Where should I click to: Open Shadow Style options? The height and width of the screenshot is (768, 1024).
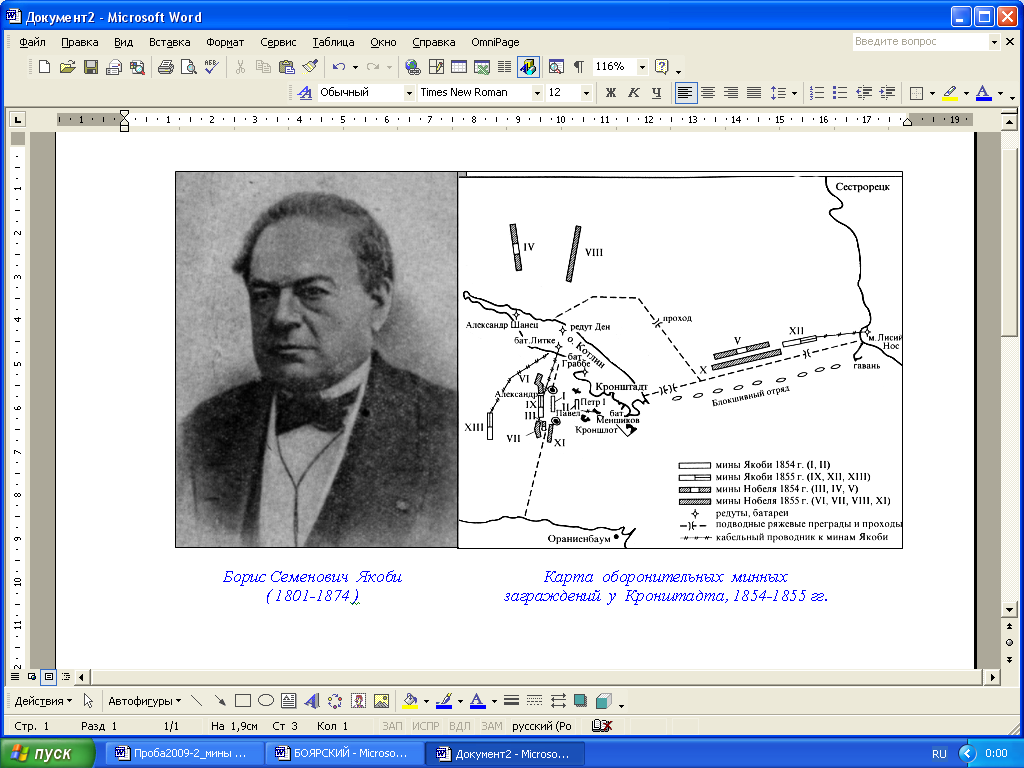click(581, 701)
